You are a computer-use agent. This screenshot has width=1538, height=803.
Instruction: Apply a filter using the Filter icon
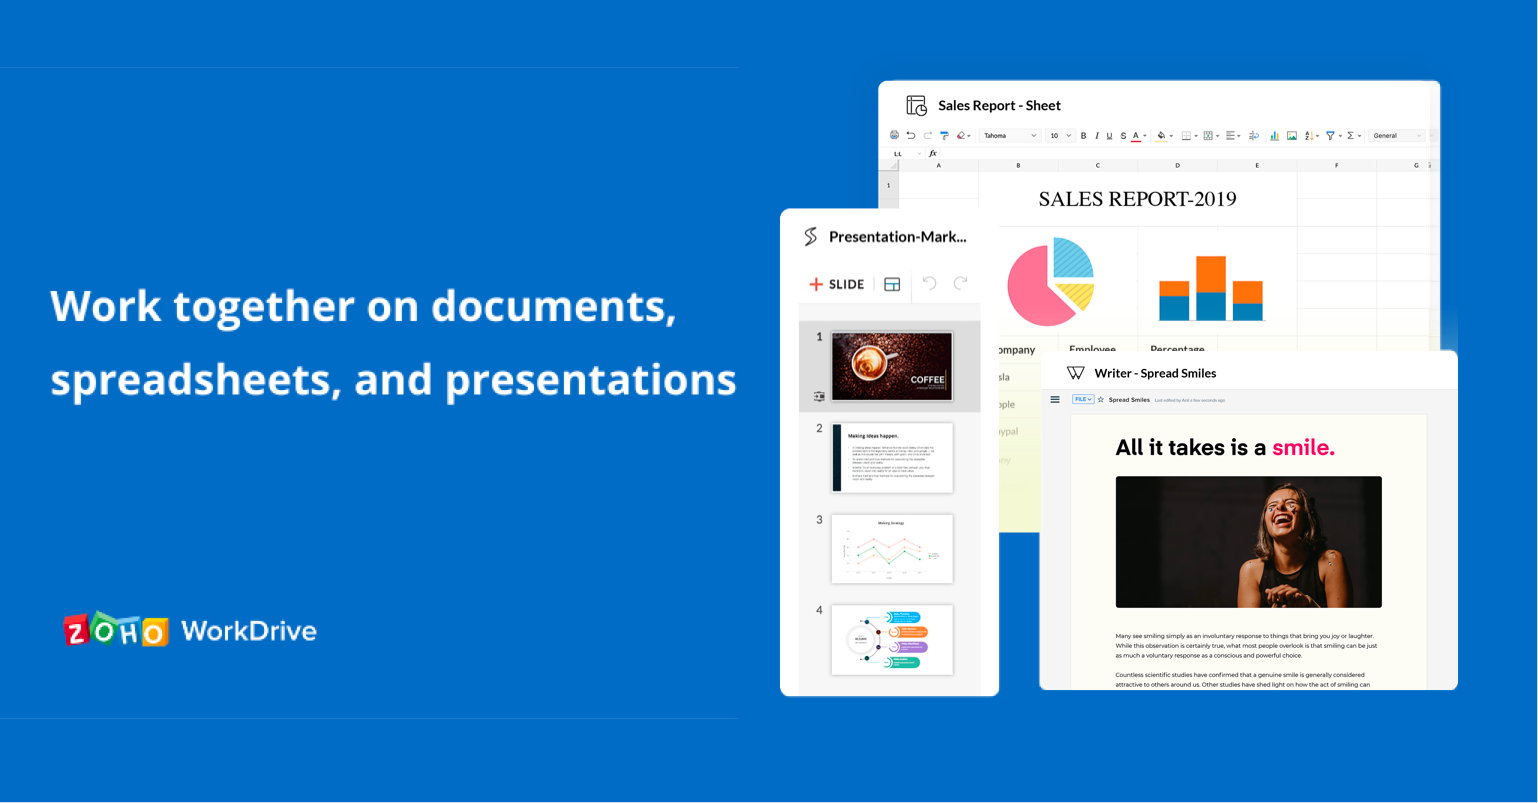coord(1330,135)
